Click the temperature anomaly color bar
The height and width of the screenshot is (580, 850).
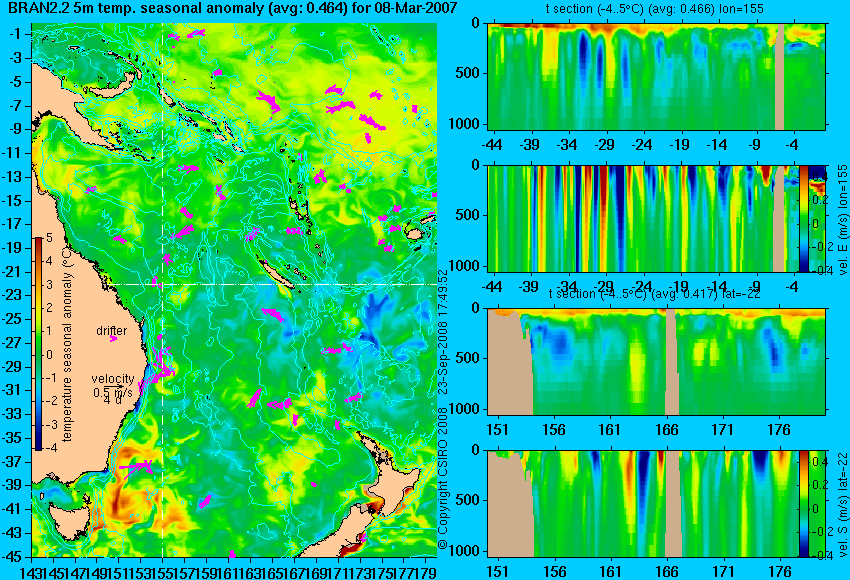(38, 344)
